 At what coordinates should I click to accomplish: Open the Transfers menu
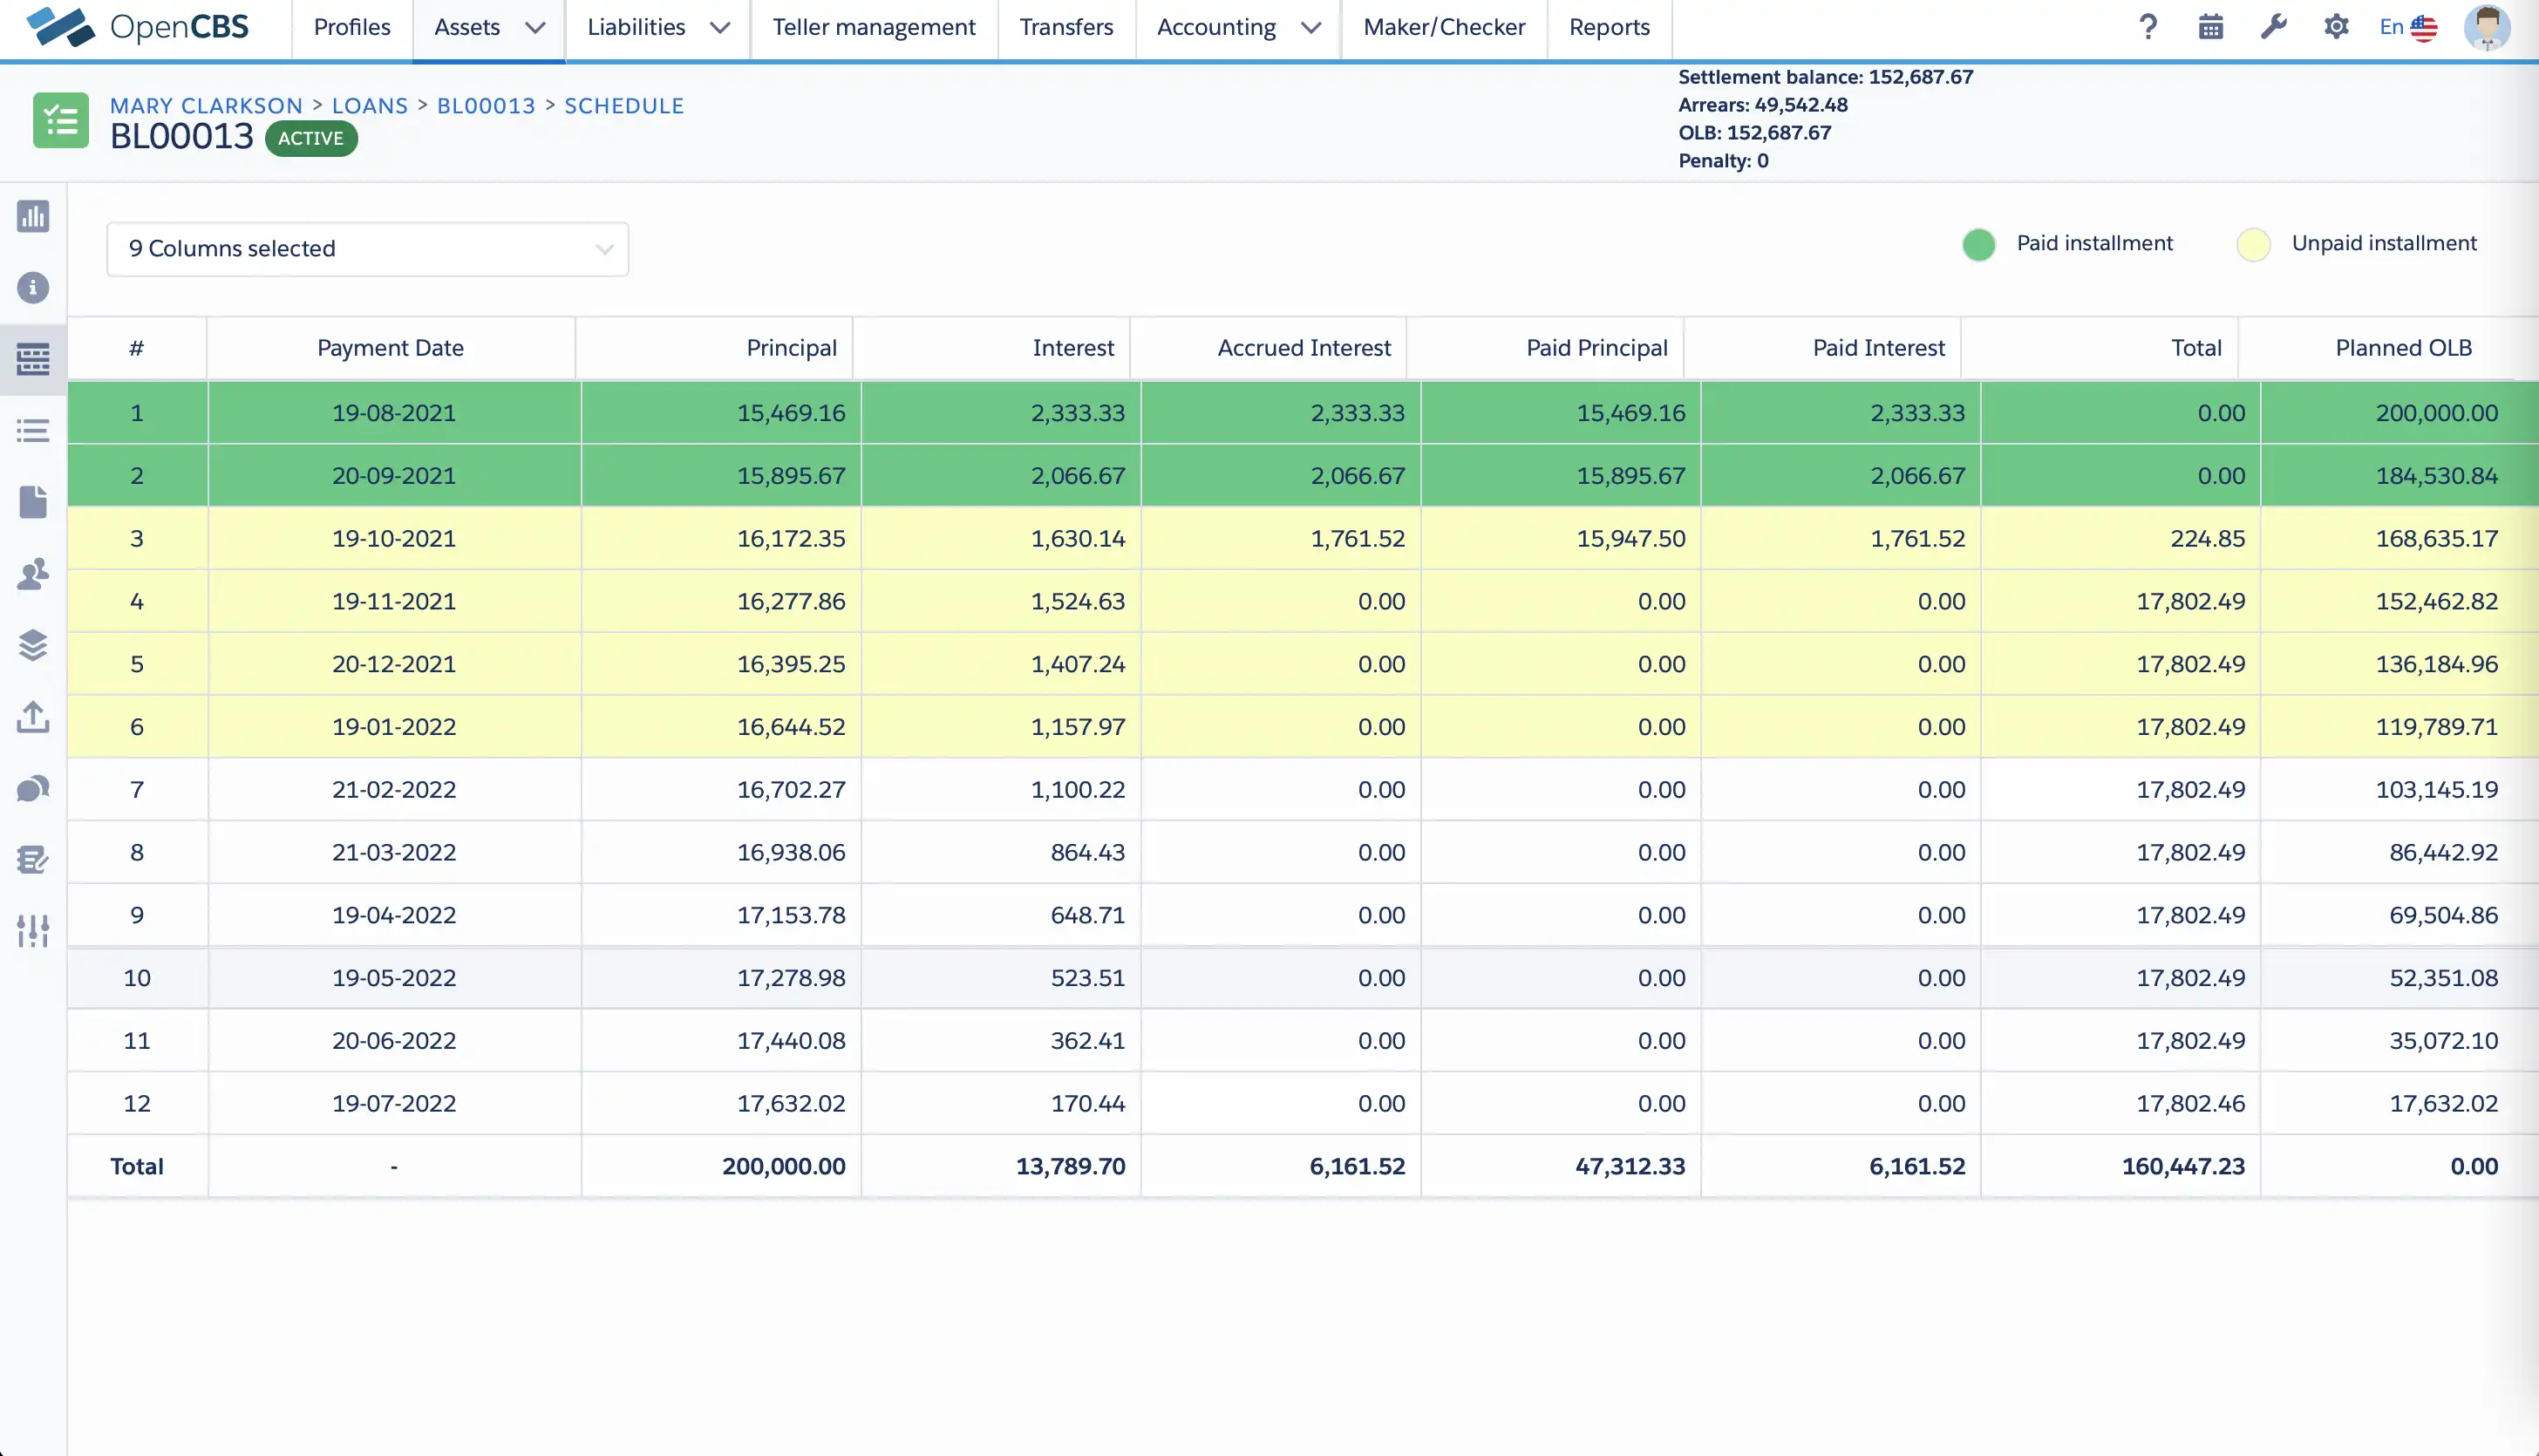1066,27
